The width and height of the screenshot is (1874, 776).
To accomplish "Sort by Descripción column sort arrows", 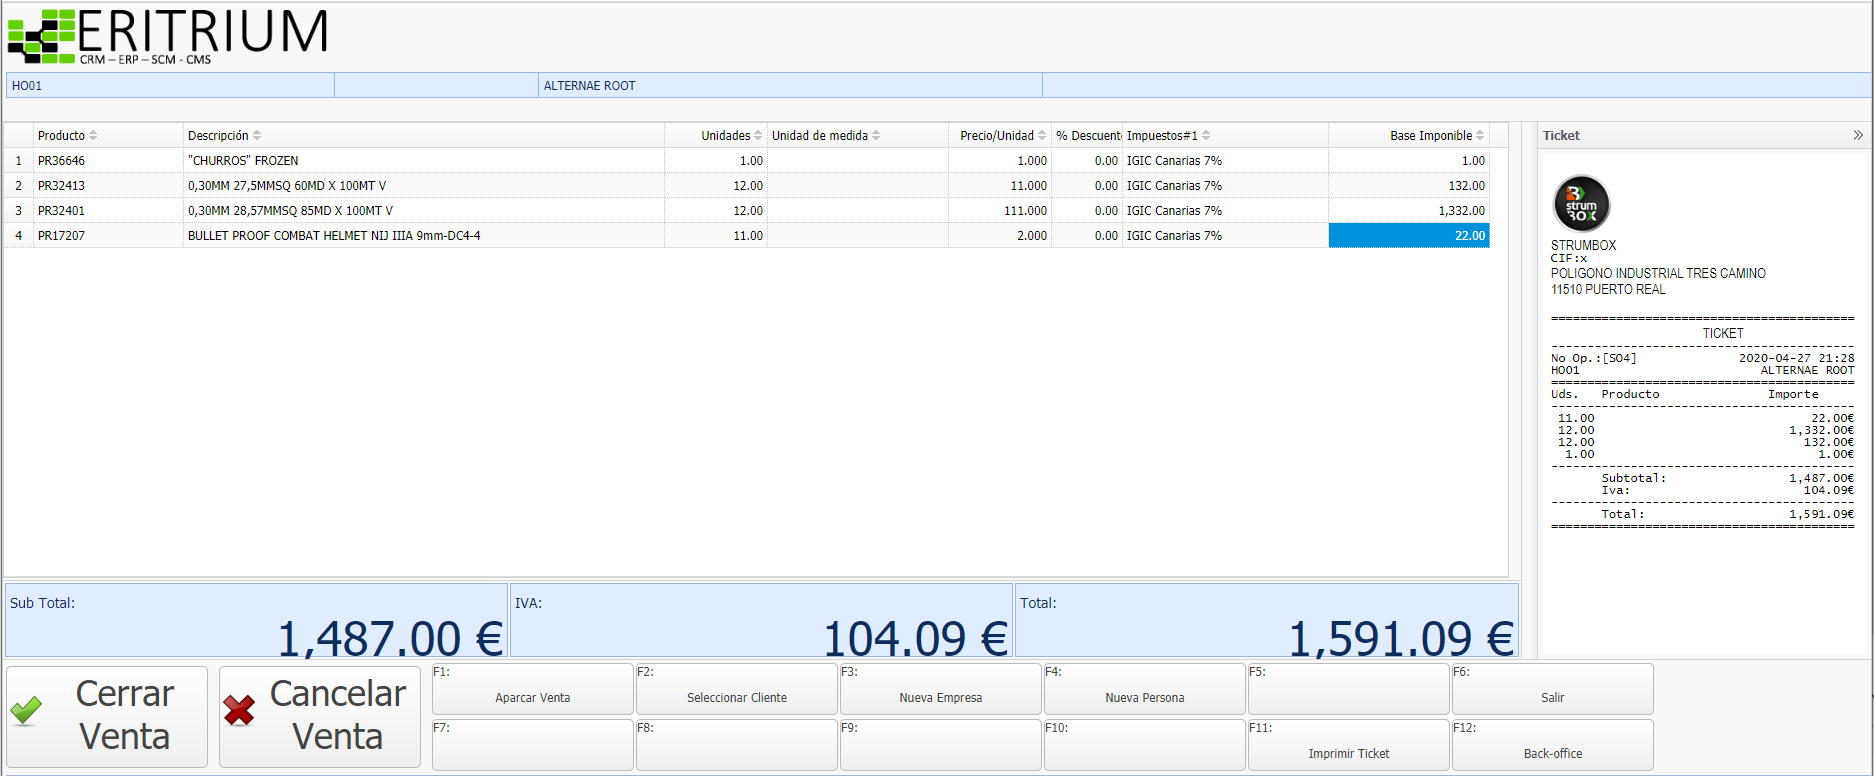I will (x=257, y=135).
